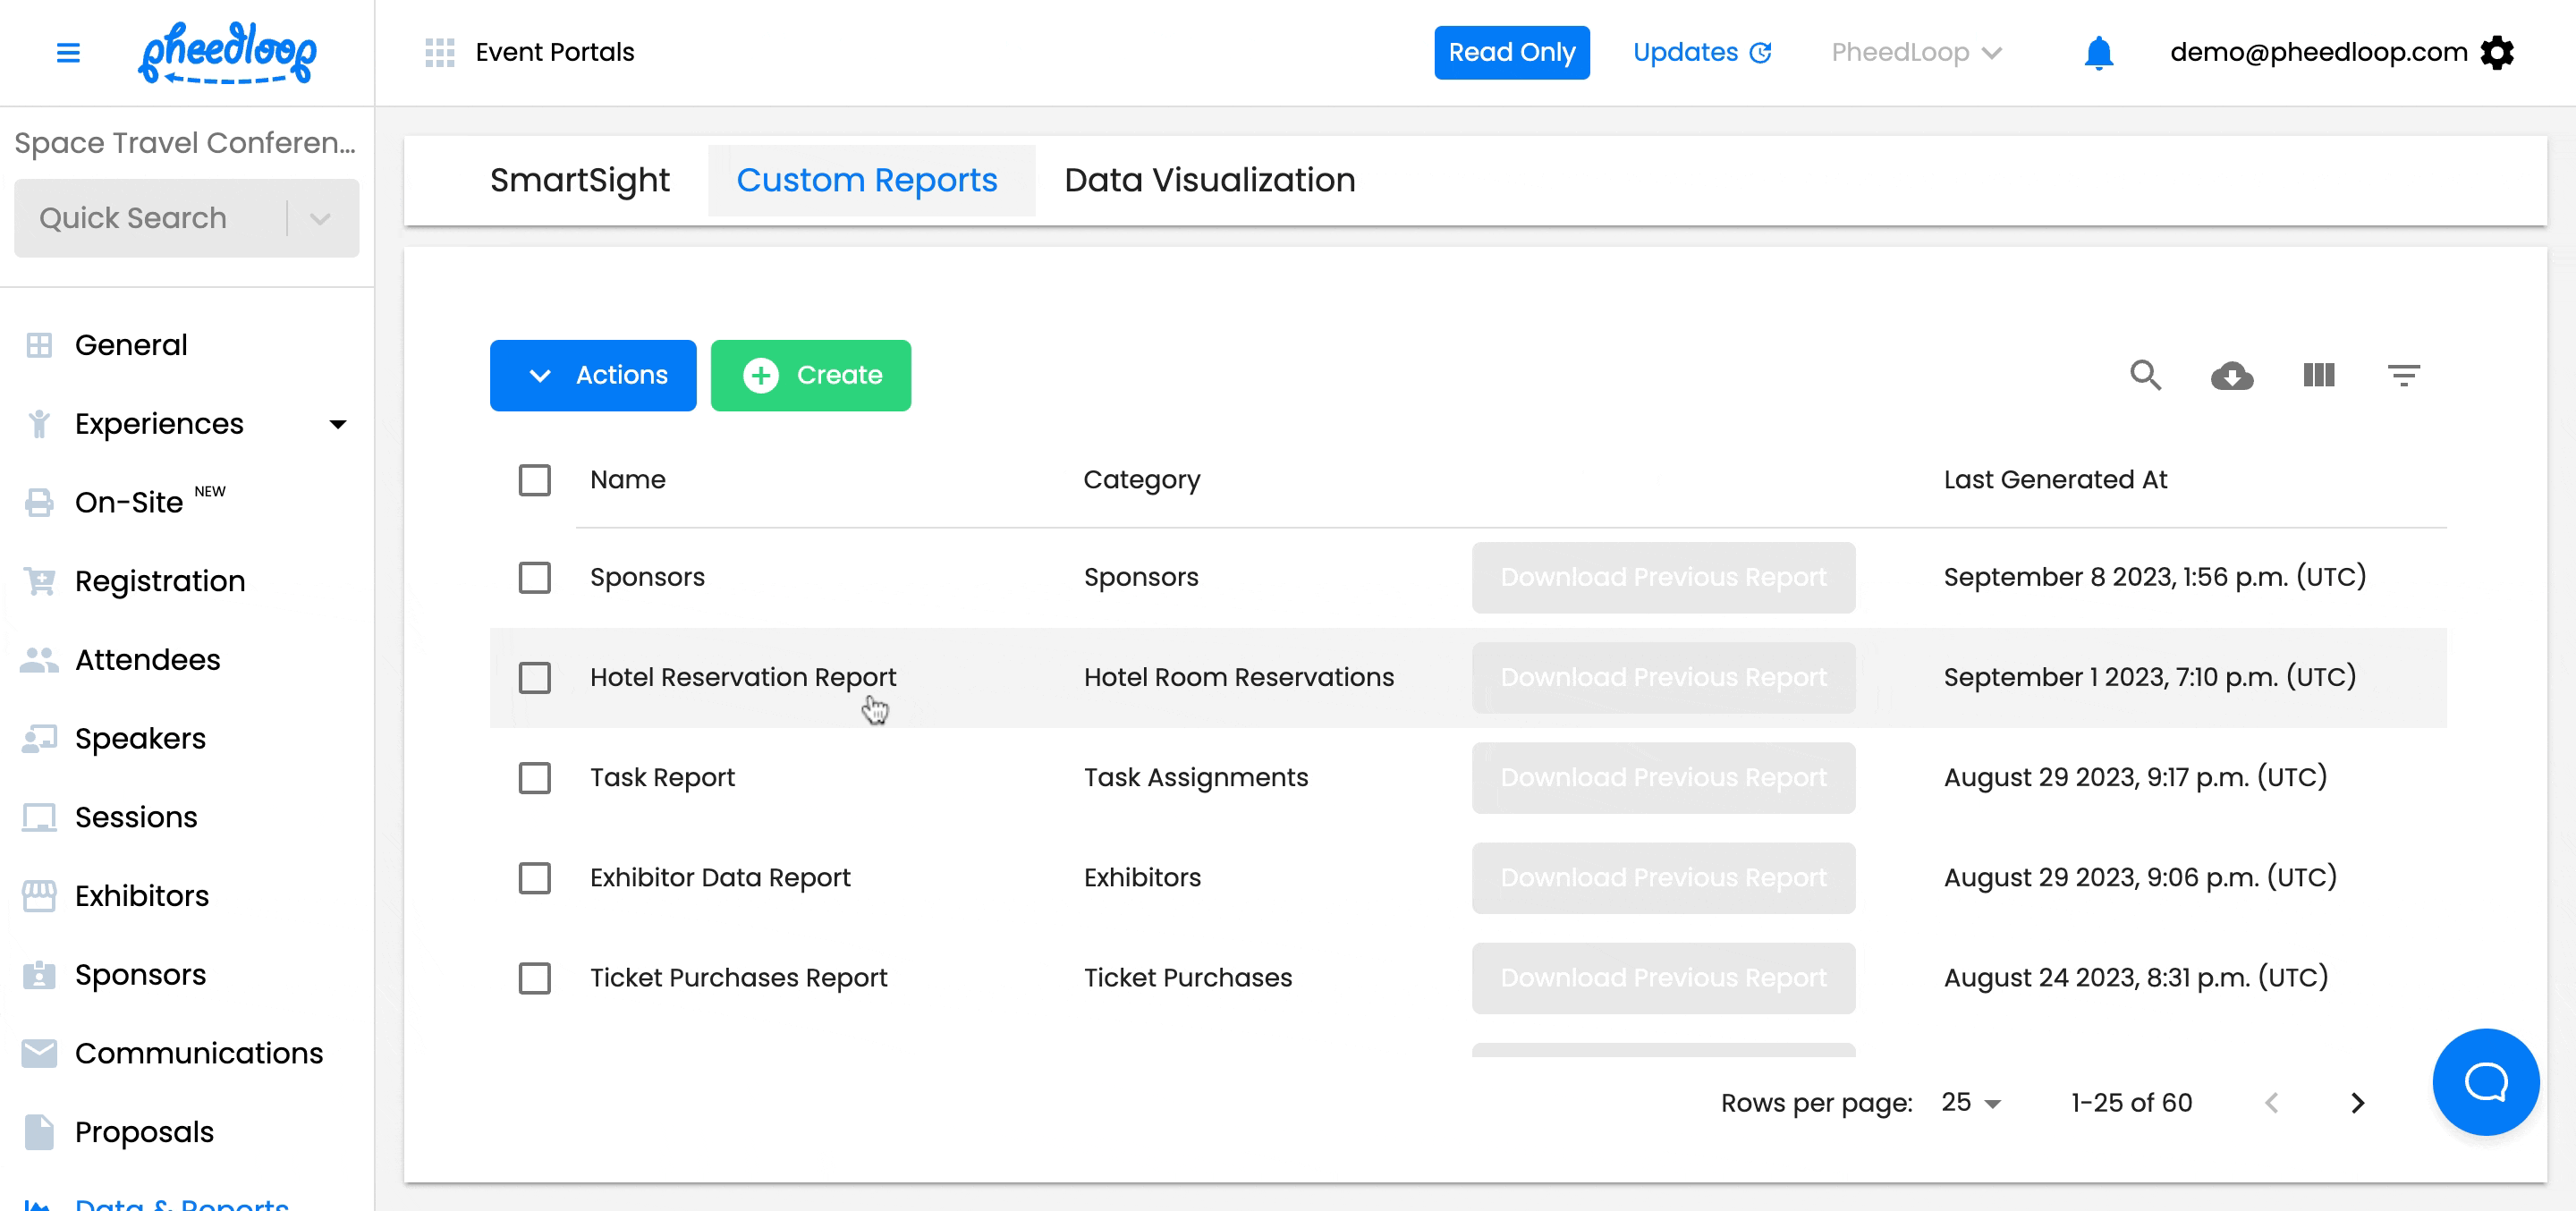Viewport: 2576px width, 1211px height.
Task: Click the table search magnifier icon
Action: point(2145,375)
